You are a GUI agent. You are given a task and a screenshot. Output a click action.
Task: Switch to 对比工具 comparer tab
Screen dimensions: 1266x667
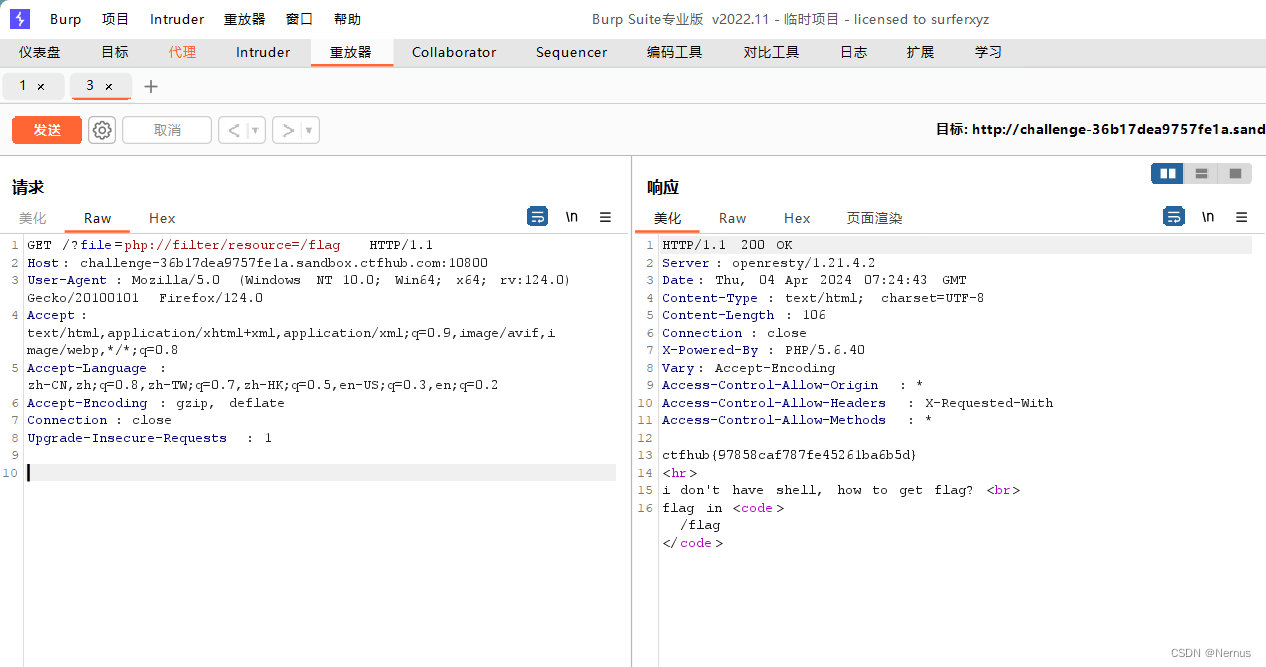772,52
